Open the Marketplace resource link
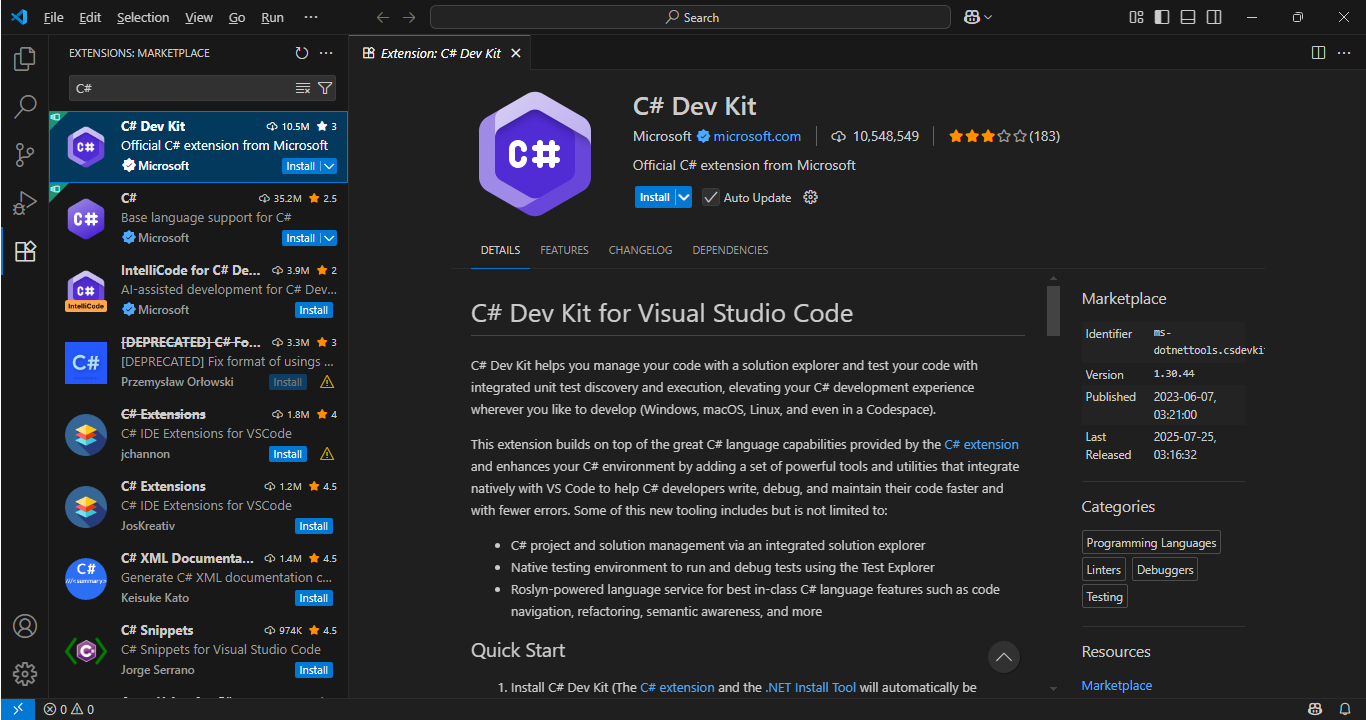 1117,685
